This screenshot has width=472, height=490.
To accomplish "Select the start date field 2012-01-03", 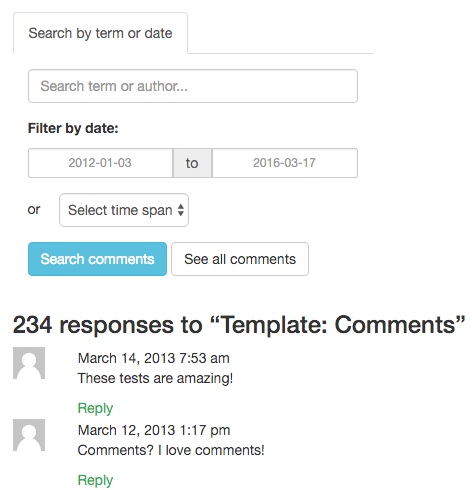I will click(x=100, y=163).
